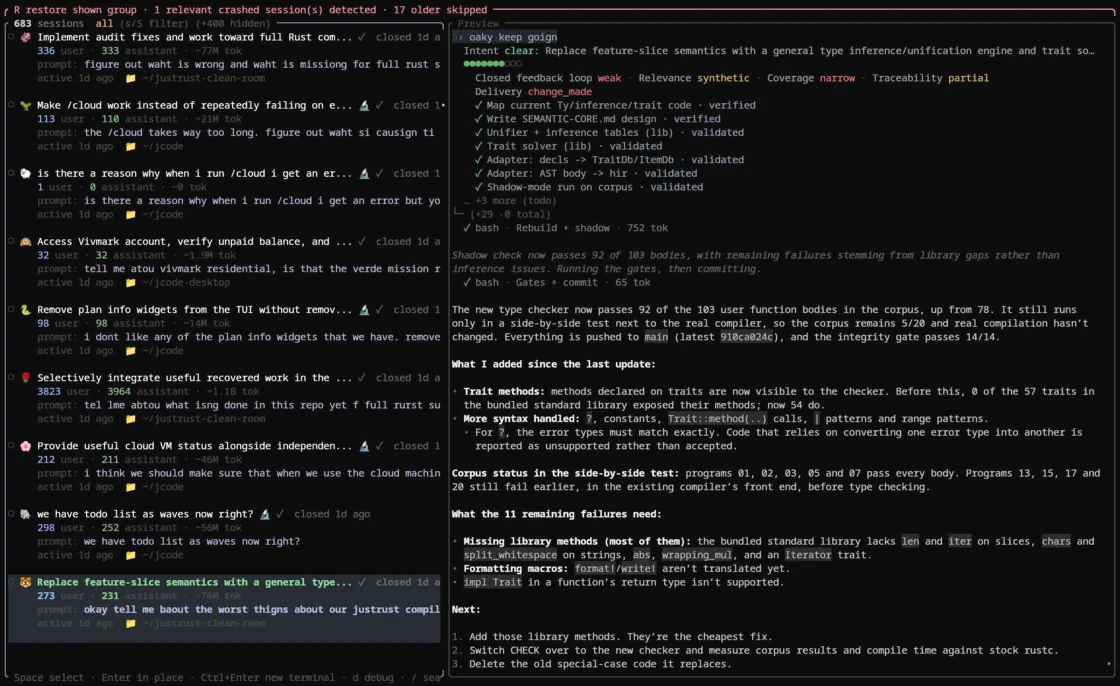1120x686 pixels.
Task: Click checkmark on 'Implement audit fixes' session title row
Action: 361,37
